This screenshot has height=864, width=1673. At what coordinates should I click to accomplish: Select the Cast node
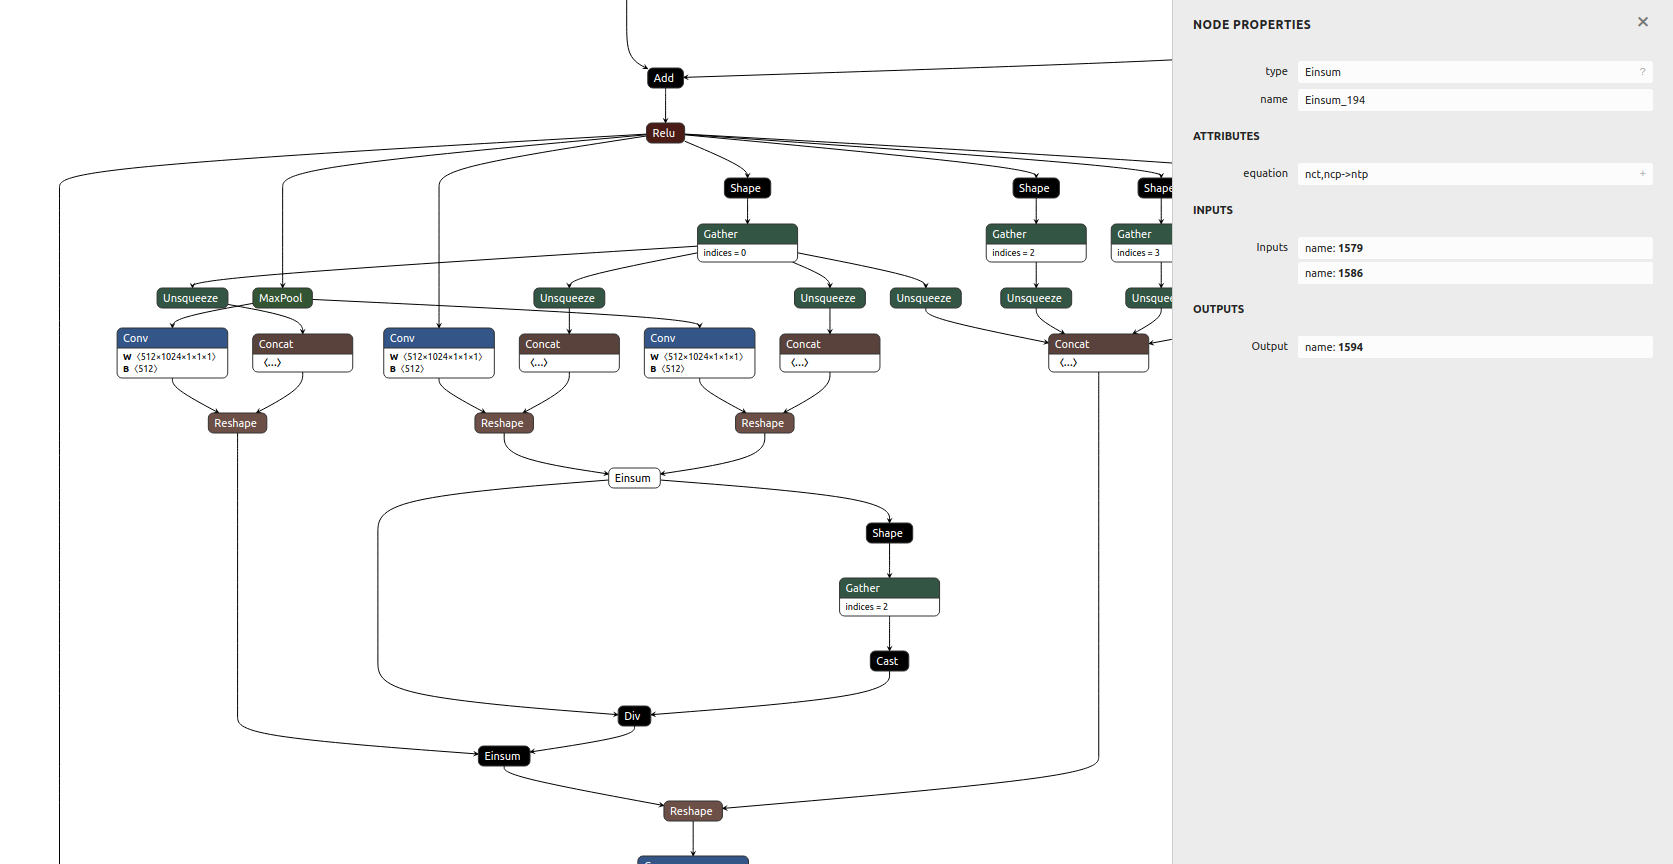[888, 661]
